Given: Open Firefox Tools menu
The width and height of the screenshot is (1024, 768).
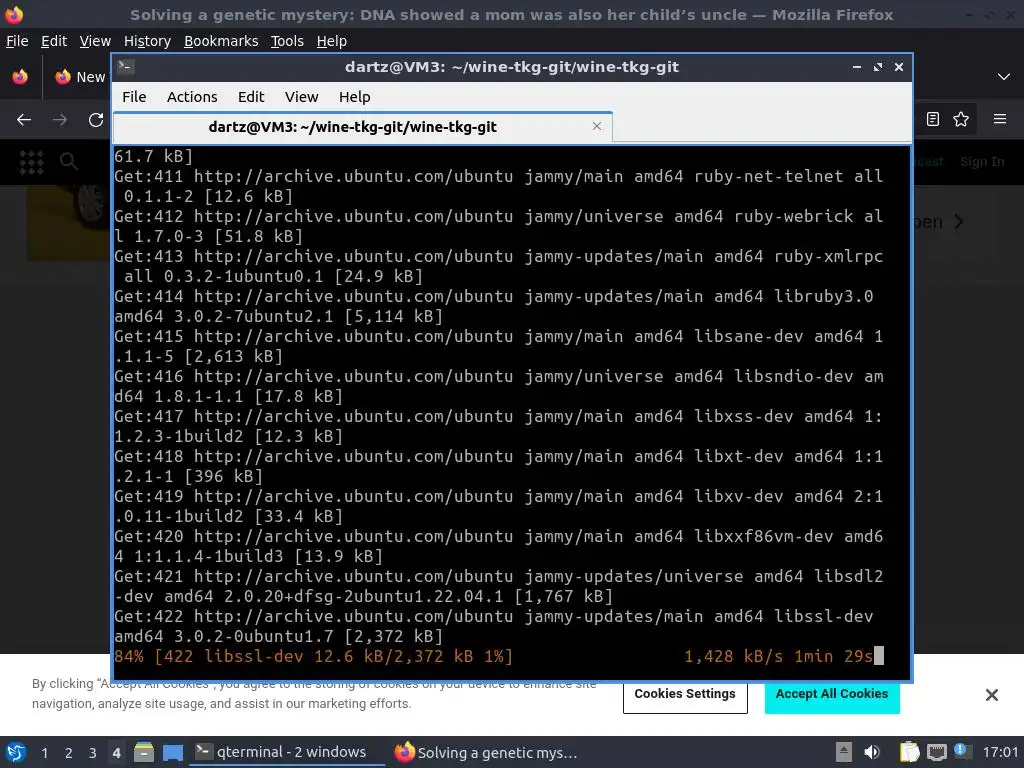Looking at the screenshot, I should (x=287, y=40).
